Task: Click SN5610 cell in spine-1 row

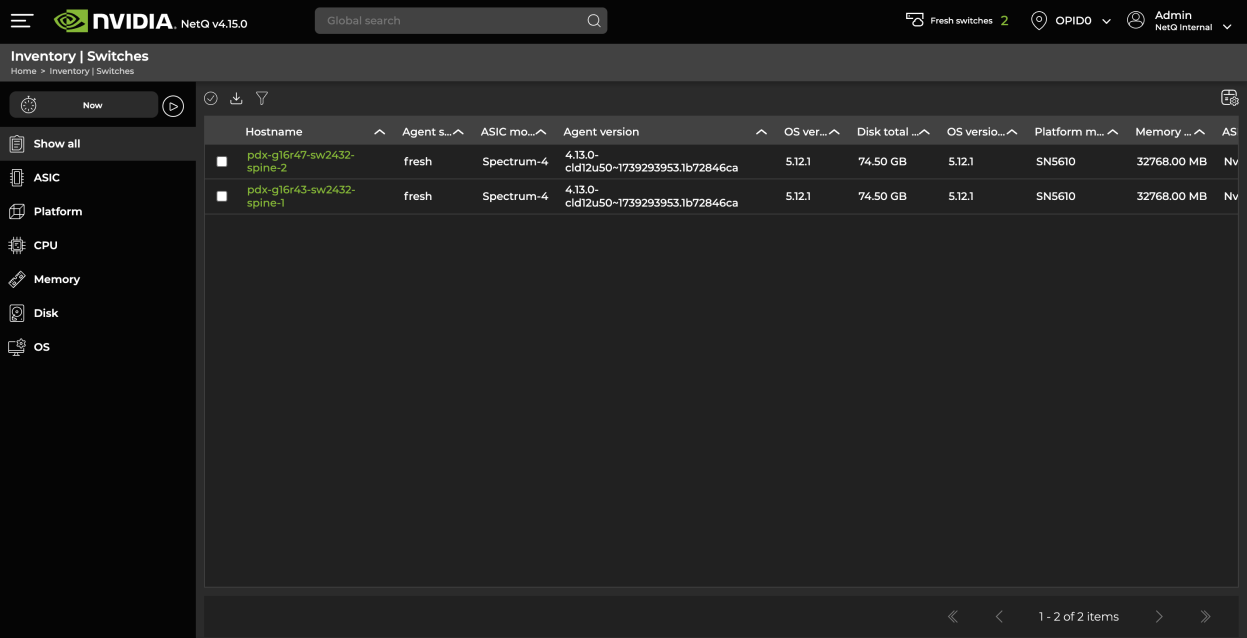Action: pyautogui.click(x=1056, y=197)
